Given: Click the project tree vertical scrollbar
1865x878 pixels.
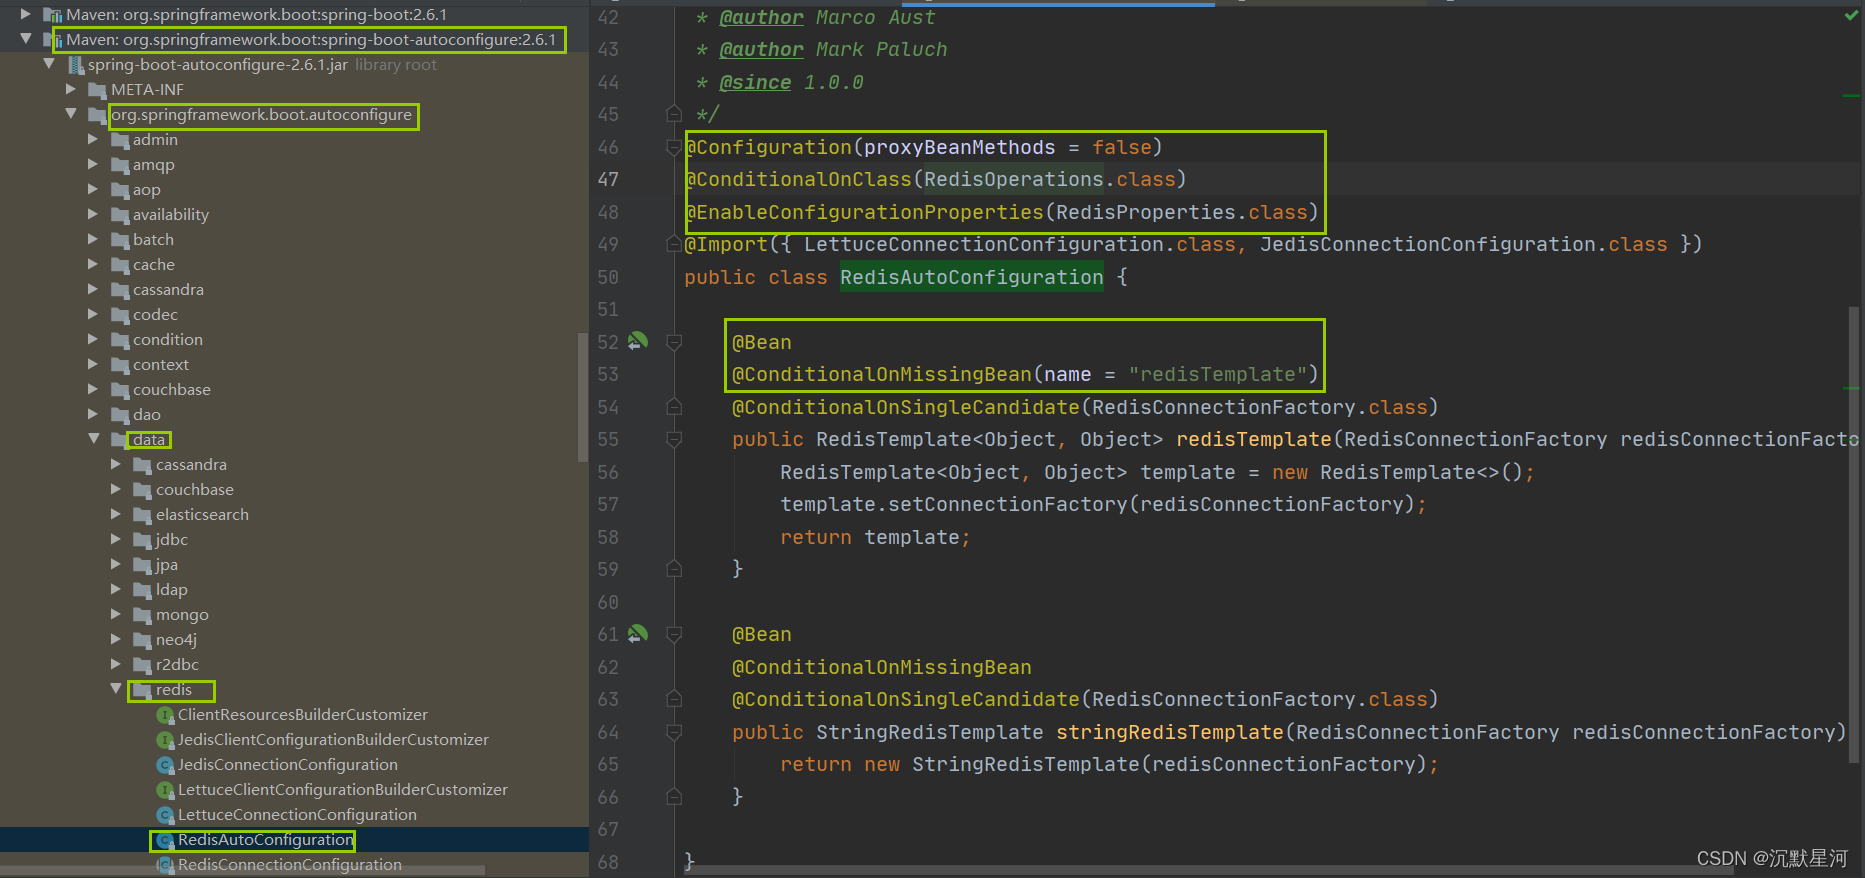Looking at the screenshot, I should click(x=583, y=397).
